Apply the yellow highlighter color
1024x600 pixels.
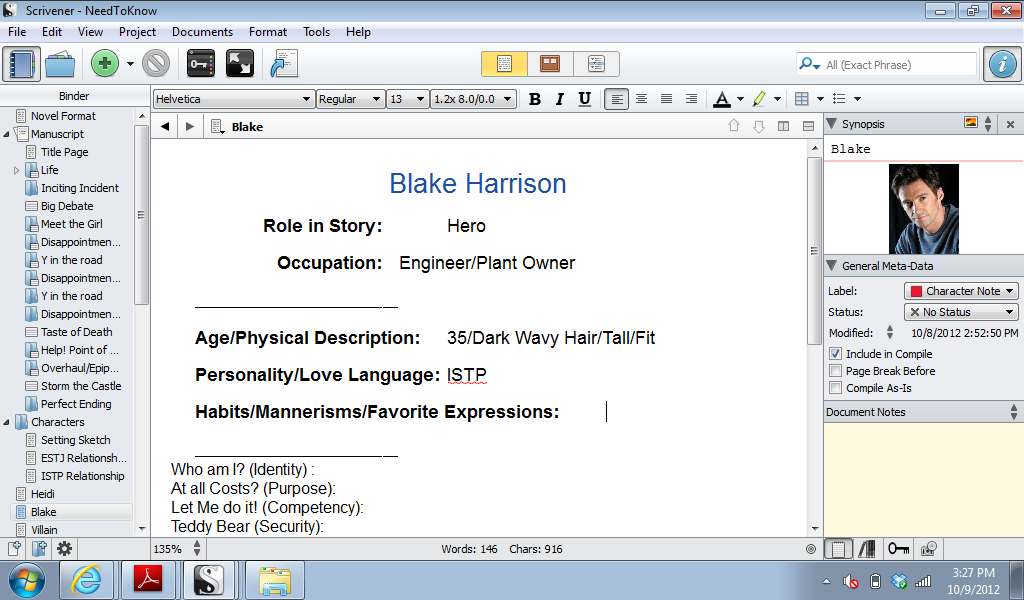(x=758, y=99)
